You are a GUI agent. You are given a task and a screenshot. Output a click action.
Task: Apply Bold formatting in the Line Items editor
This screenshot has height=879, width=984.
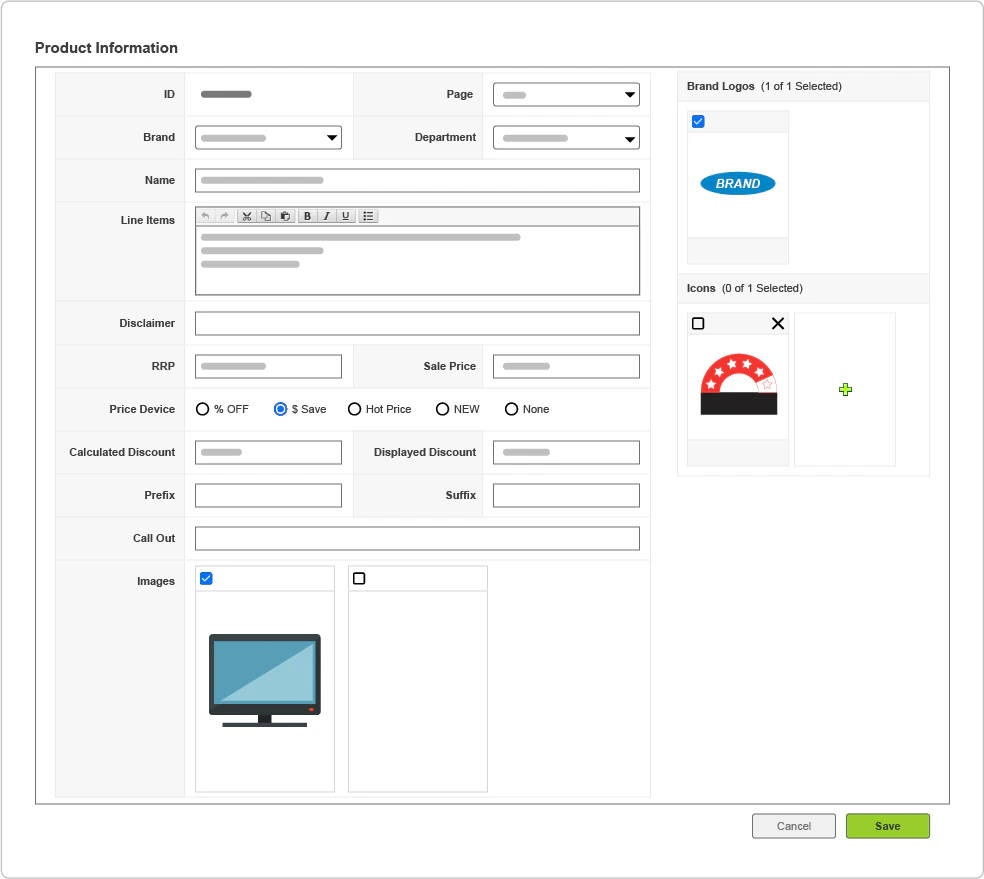pyautogui.click(x=307, y=215)
